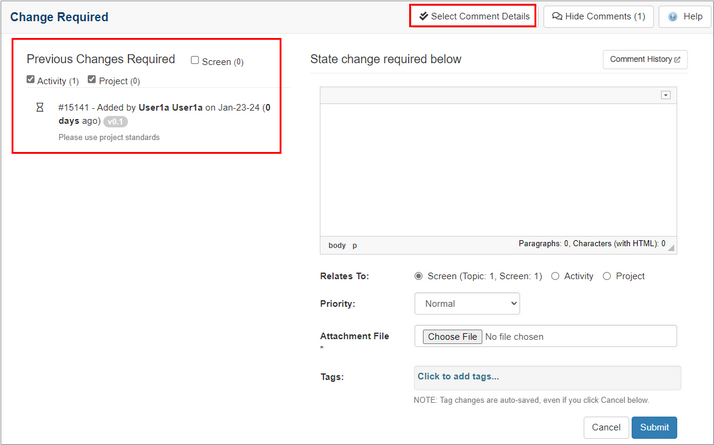Enable the Screen filter checkbox
This screenshot has height=445, width=714.
point(195,61)
